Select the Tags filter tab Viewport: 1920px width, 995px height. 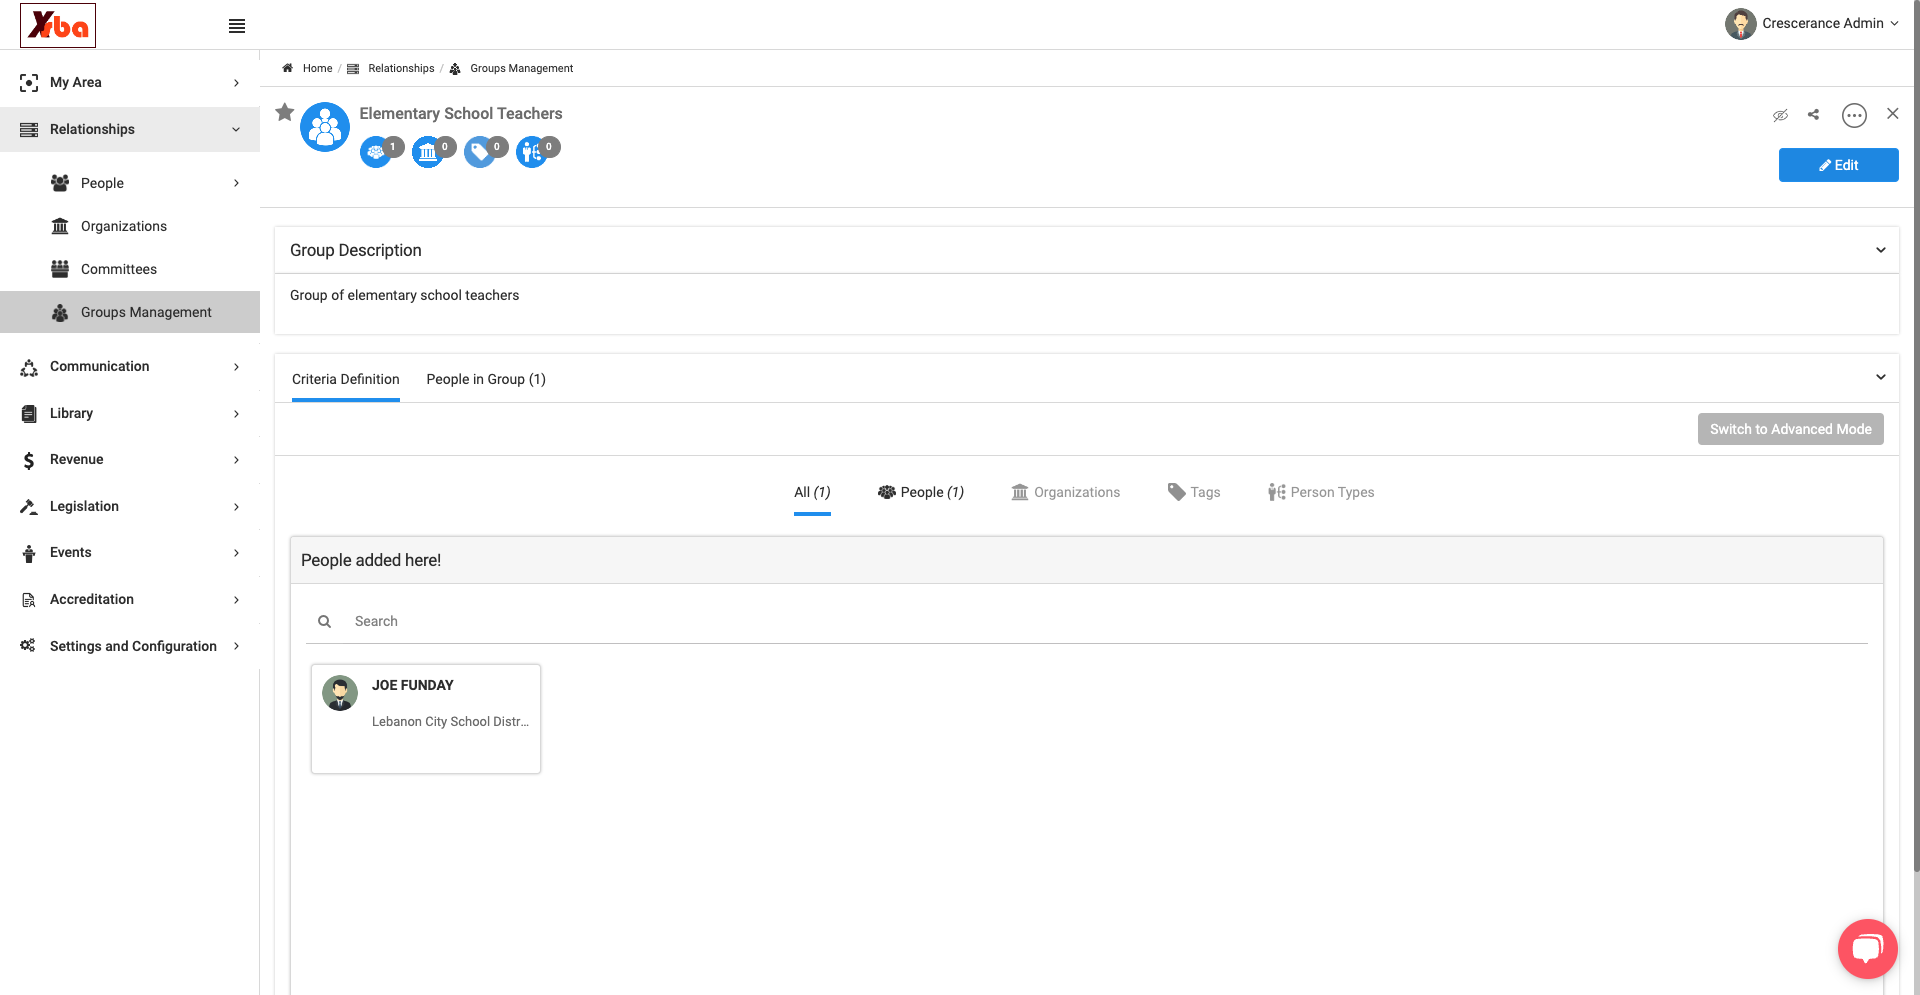point(1194,492)
